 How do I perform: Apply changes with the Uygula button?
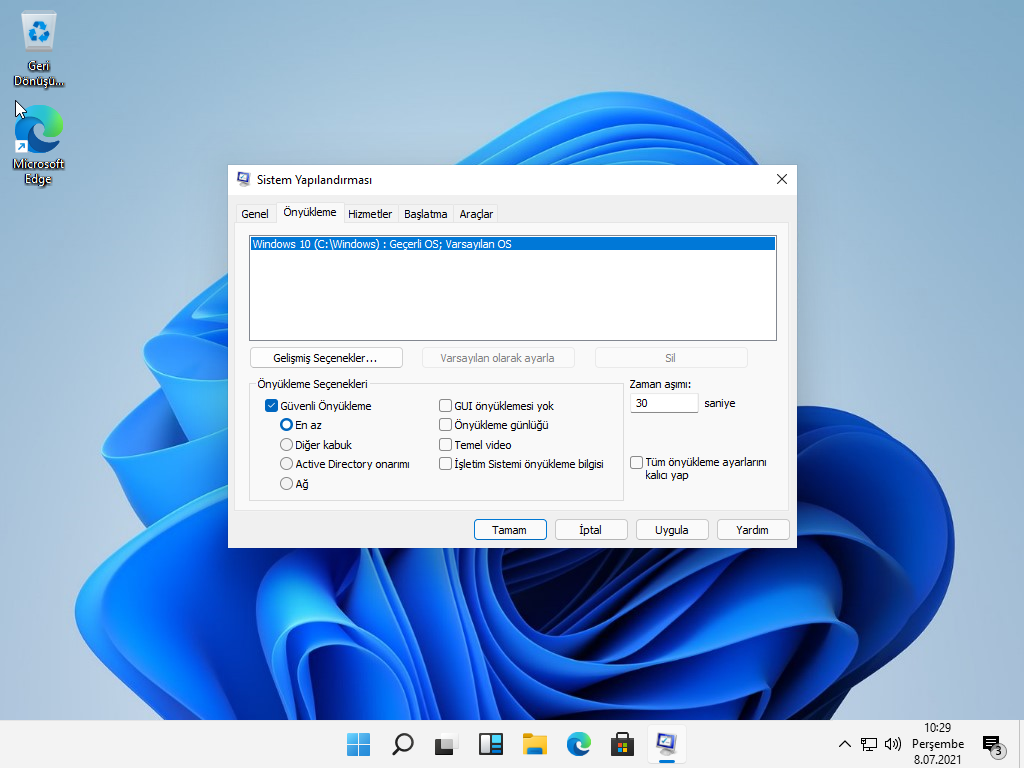(x=671, y=529)
